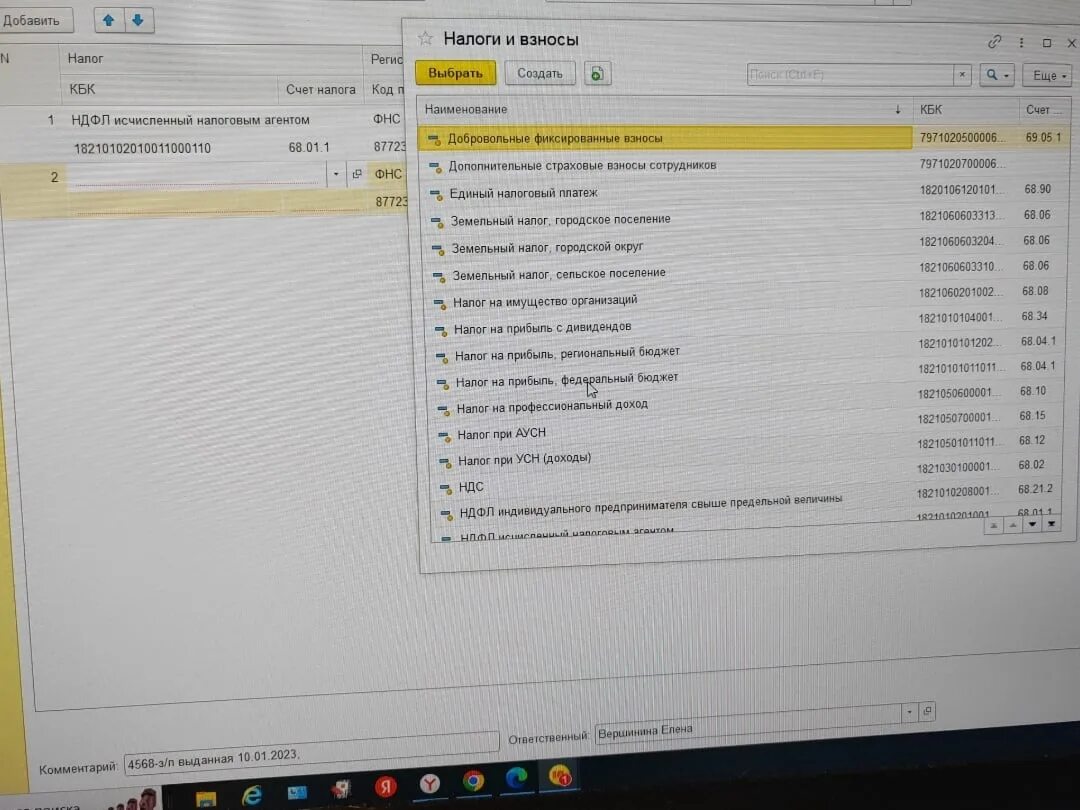Open the three-dot menu in dialog title
The height and width of the screenshot is (810, 1080).
pos(1021,43)
